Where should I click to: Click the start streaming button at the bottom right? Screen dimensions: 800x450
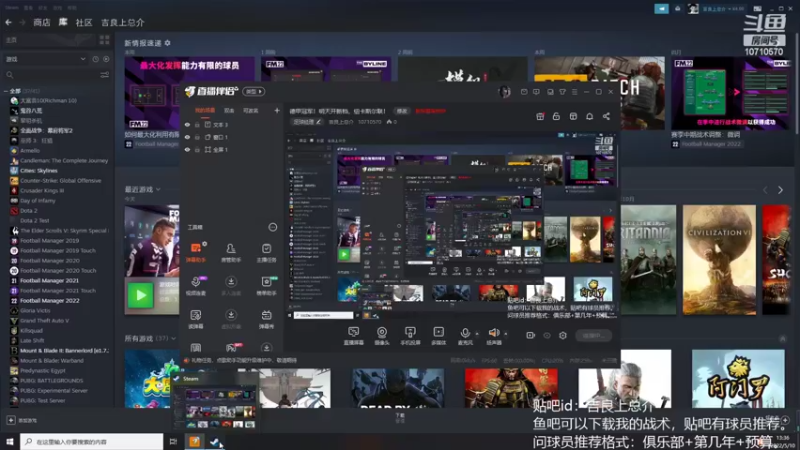593,335
